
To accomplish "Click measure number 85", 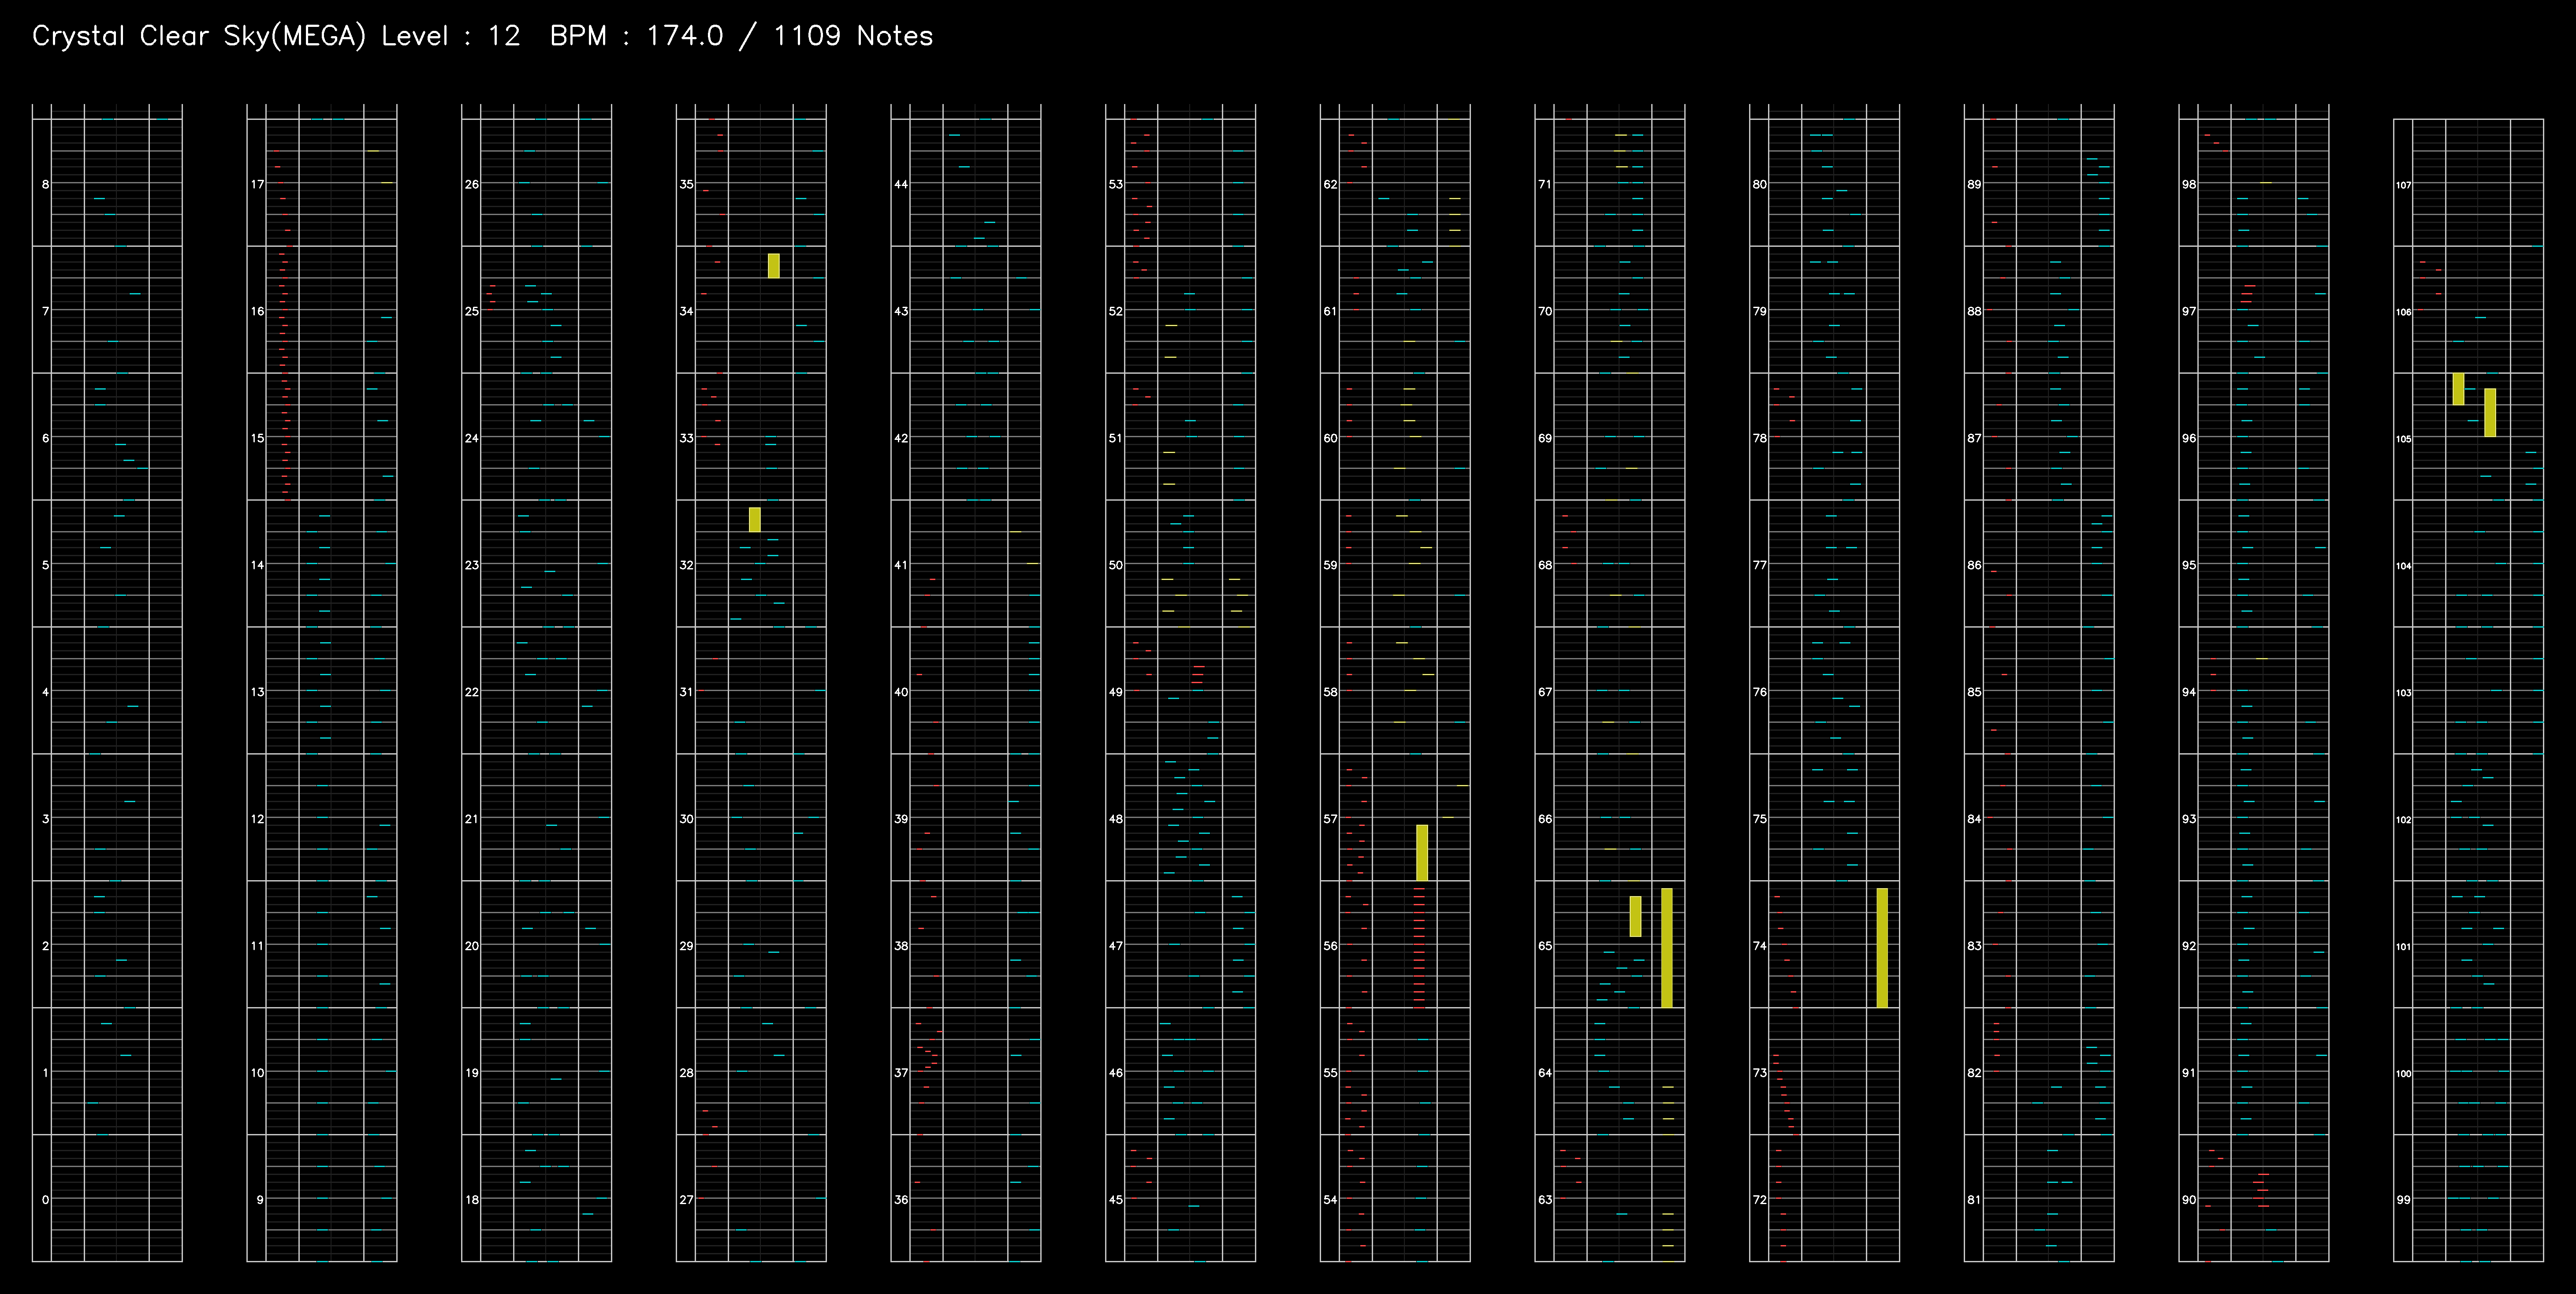I will pyautogui.click(x=1974, y=692).
